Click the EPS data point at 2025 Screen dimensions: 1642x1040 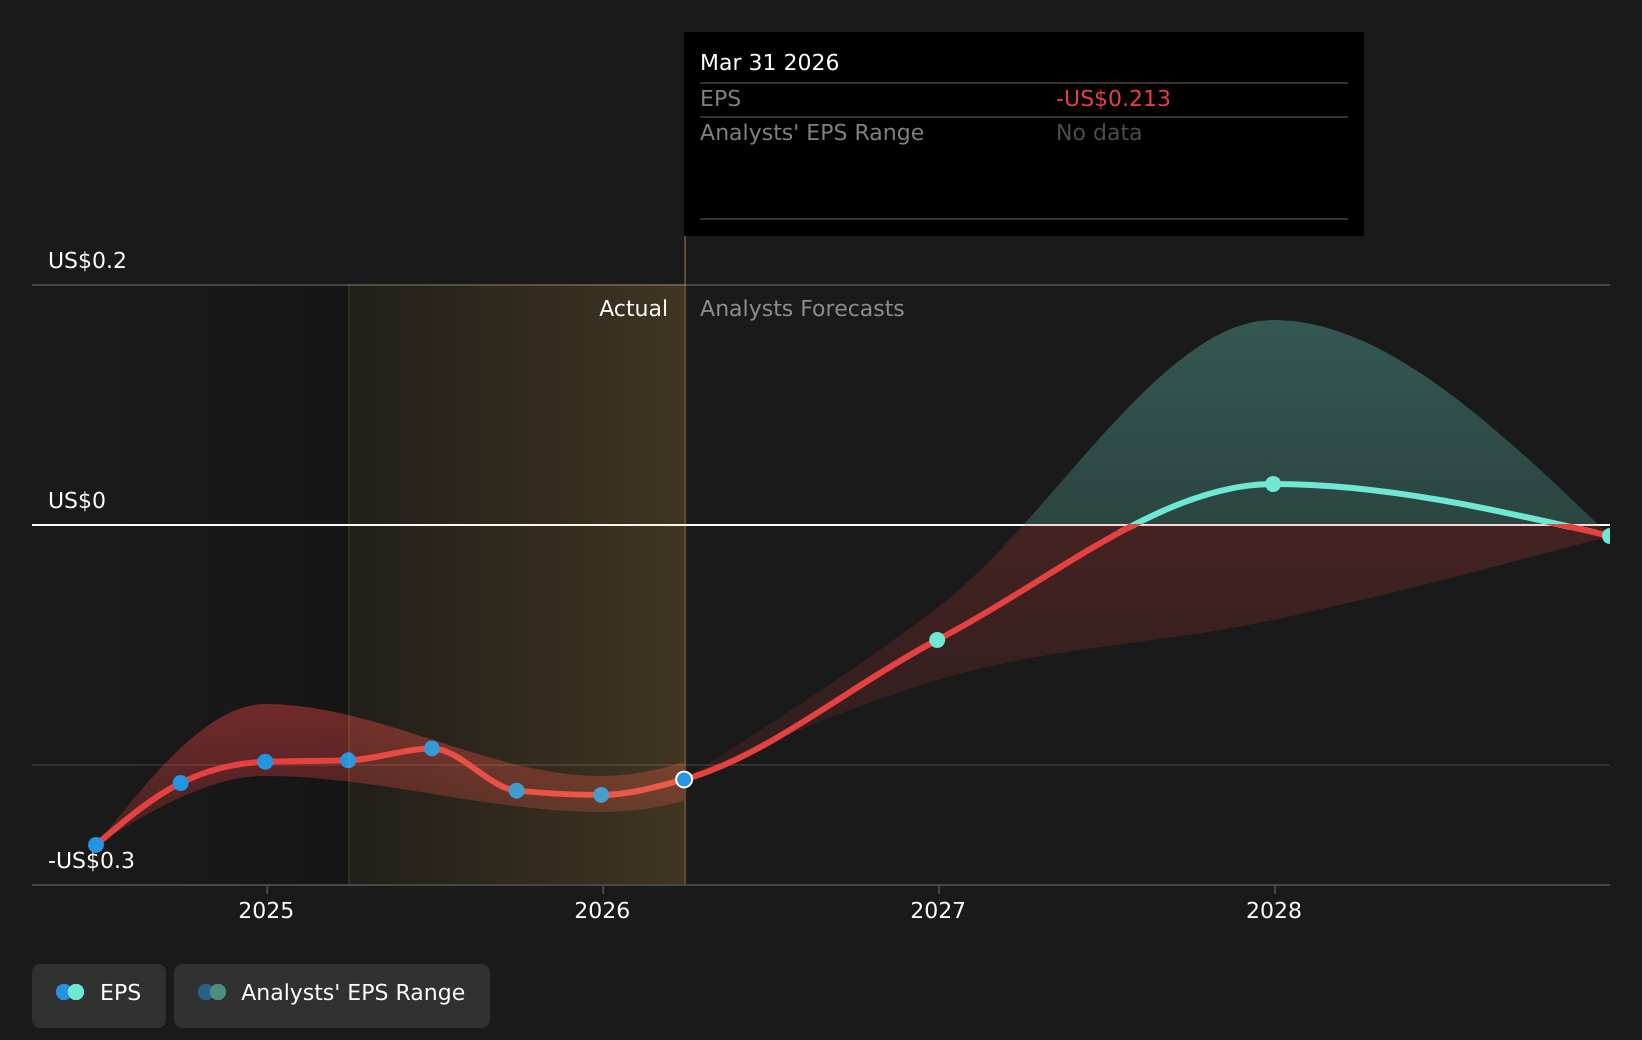pyautogui.click(x=265, y=762)
